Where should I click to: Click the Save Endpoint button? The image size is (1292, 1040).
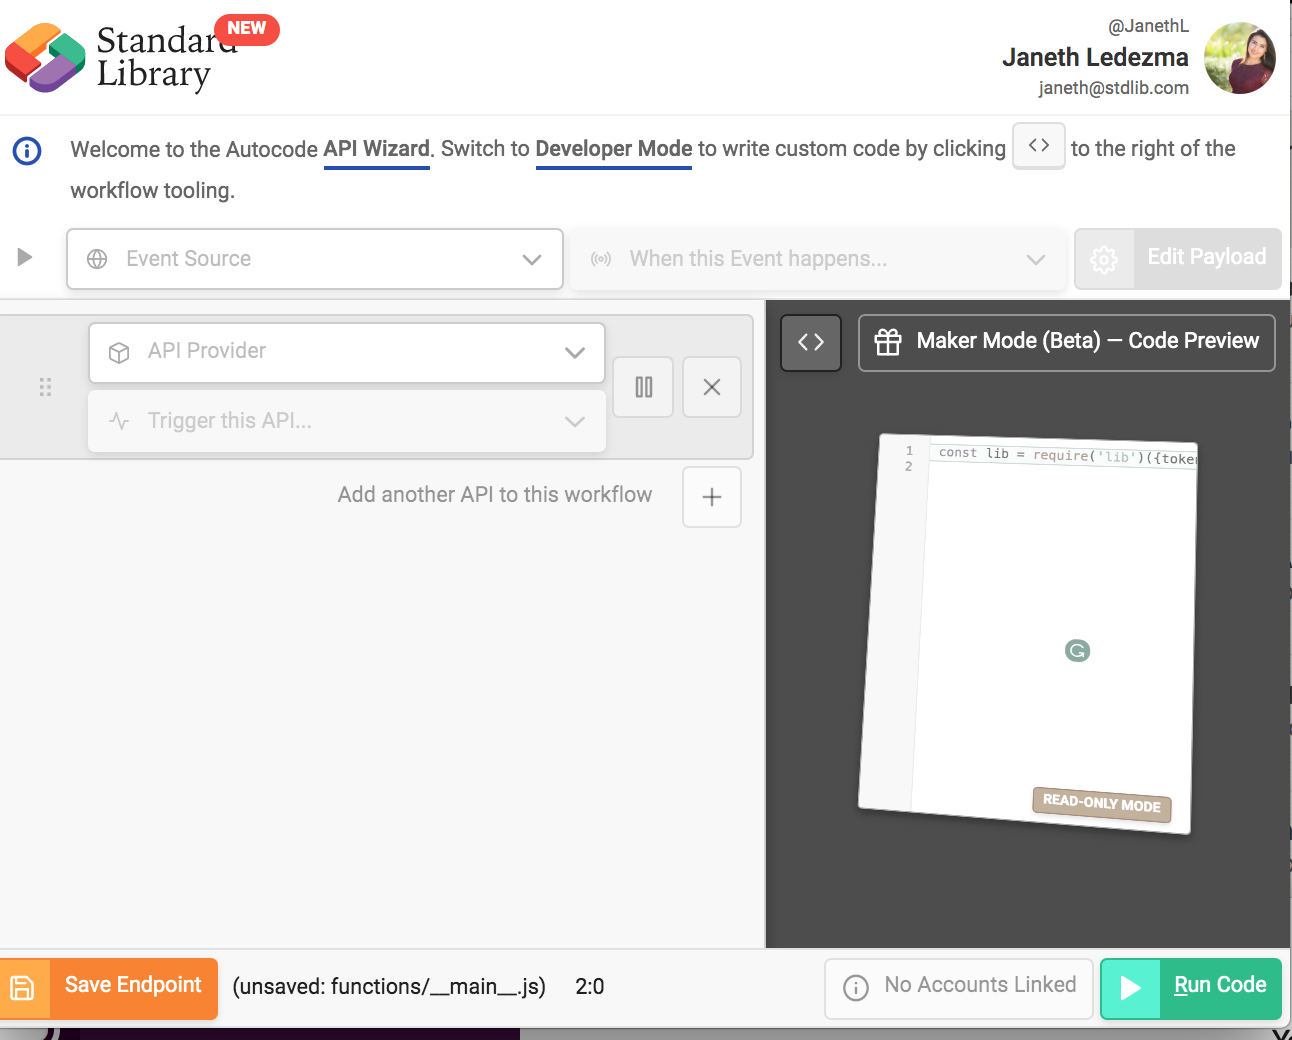[109, 989]
